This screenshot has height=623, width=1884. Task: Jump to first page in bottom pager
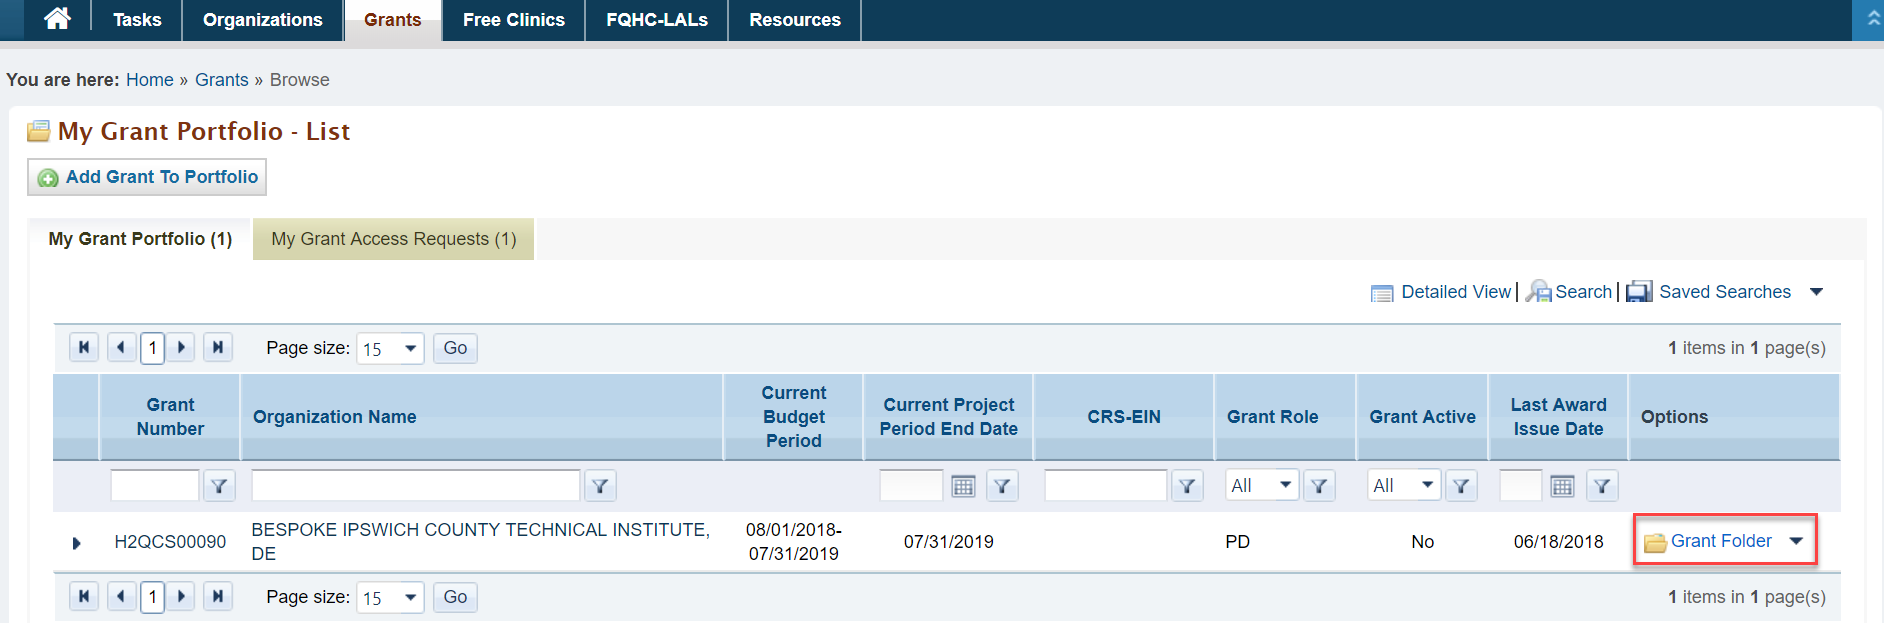[x=84, y=596]
